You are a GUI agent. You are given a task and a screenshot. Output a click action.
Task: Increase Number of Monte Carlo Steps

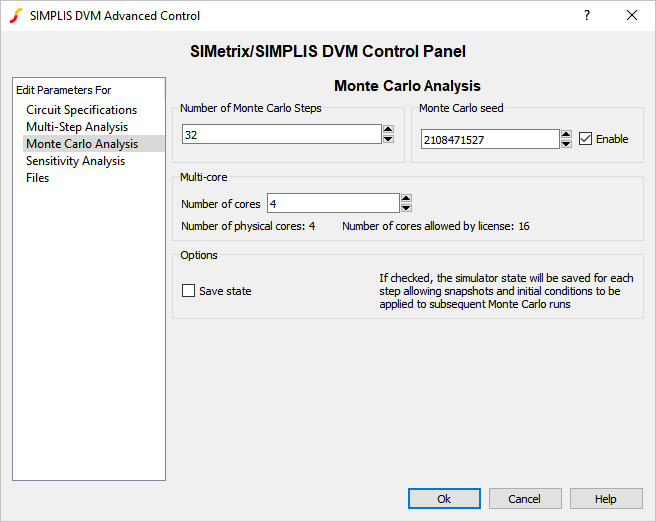point(388,129)
